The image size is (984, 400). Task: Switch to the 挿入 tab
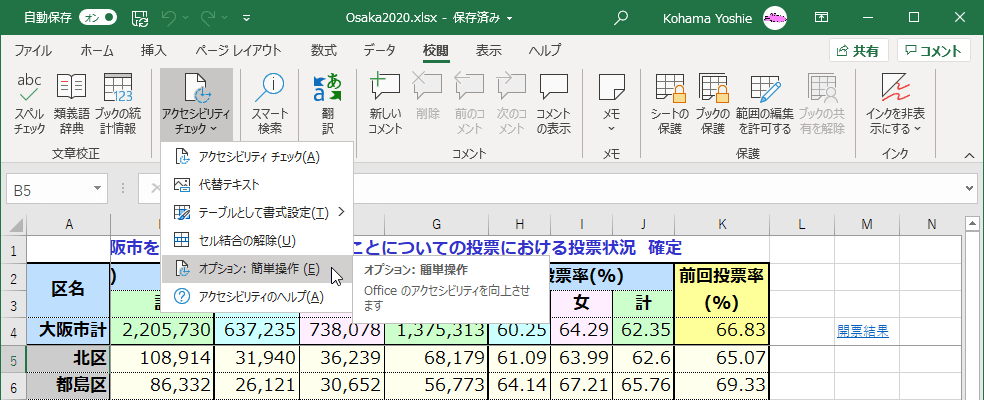(154, 51)
